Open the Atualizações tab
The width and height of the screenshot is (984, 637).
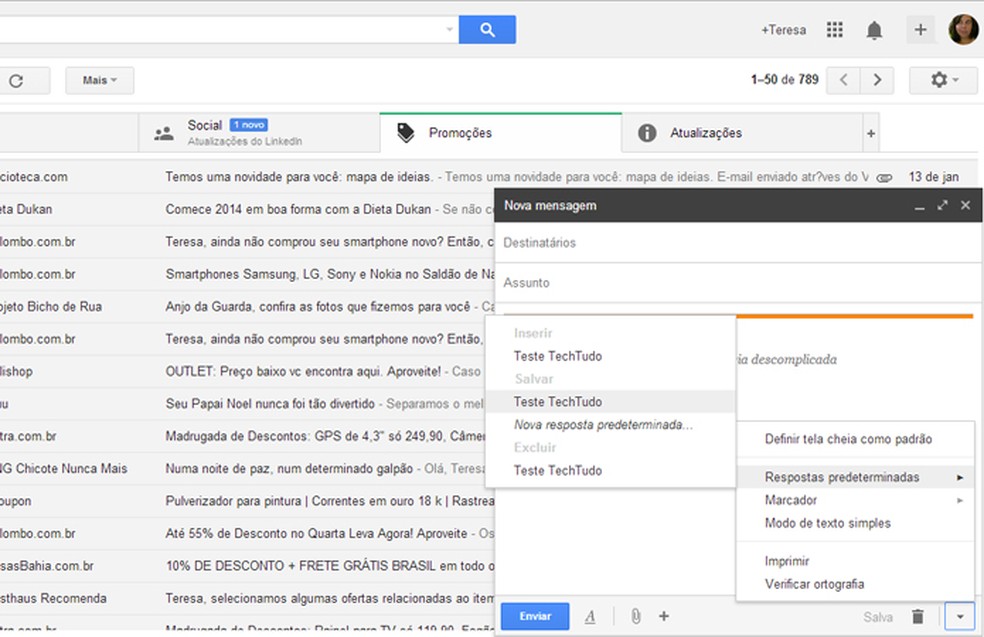pos(706,133)
